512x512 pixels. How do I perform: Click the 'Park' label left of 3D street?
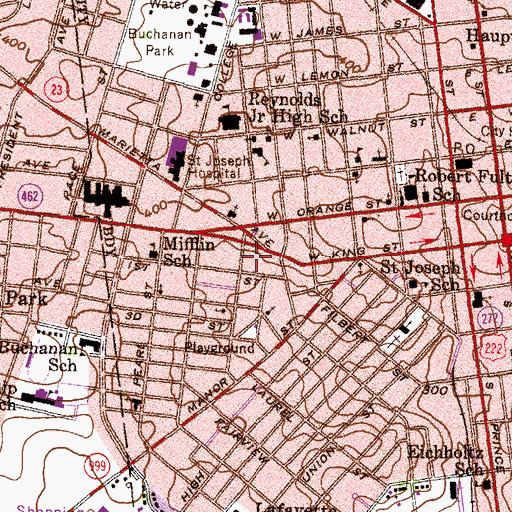pyautogui.click(x=26, y=299)
